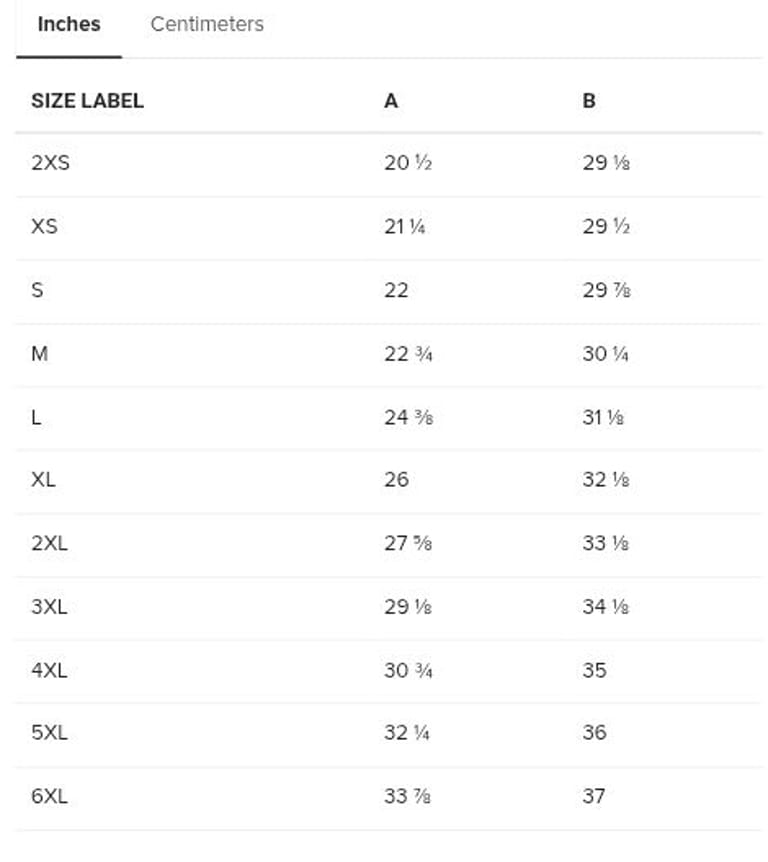Image resolution: width=768 pixels, height=862 pixels.
Task: Select the 4XL size label
Action: point(49,670)
